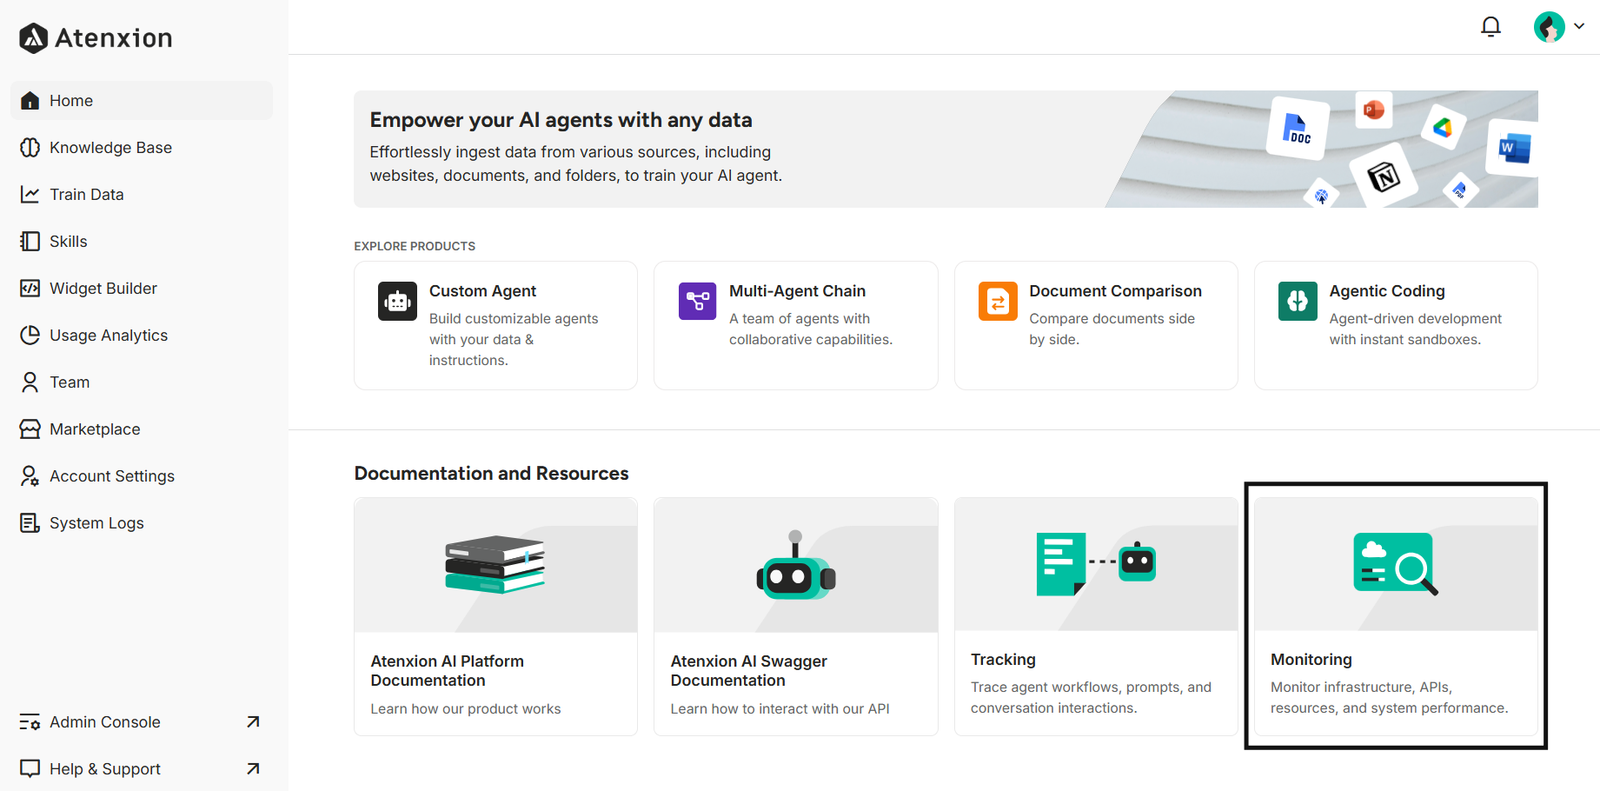Open Knowledge Base menu item
This screenshot has height=791, width=1600.
141,147
